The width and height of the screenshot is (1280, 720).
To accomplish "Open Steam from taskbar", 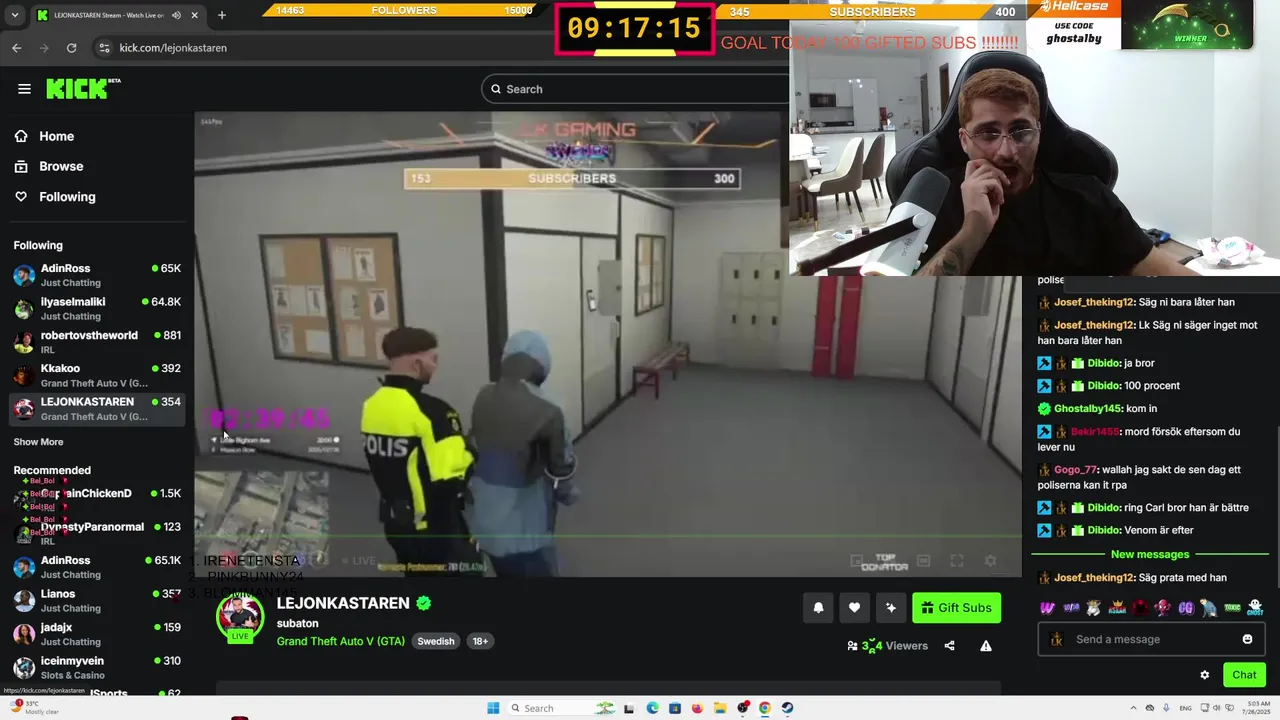I will click(x=787, y=708).
